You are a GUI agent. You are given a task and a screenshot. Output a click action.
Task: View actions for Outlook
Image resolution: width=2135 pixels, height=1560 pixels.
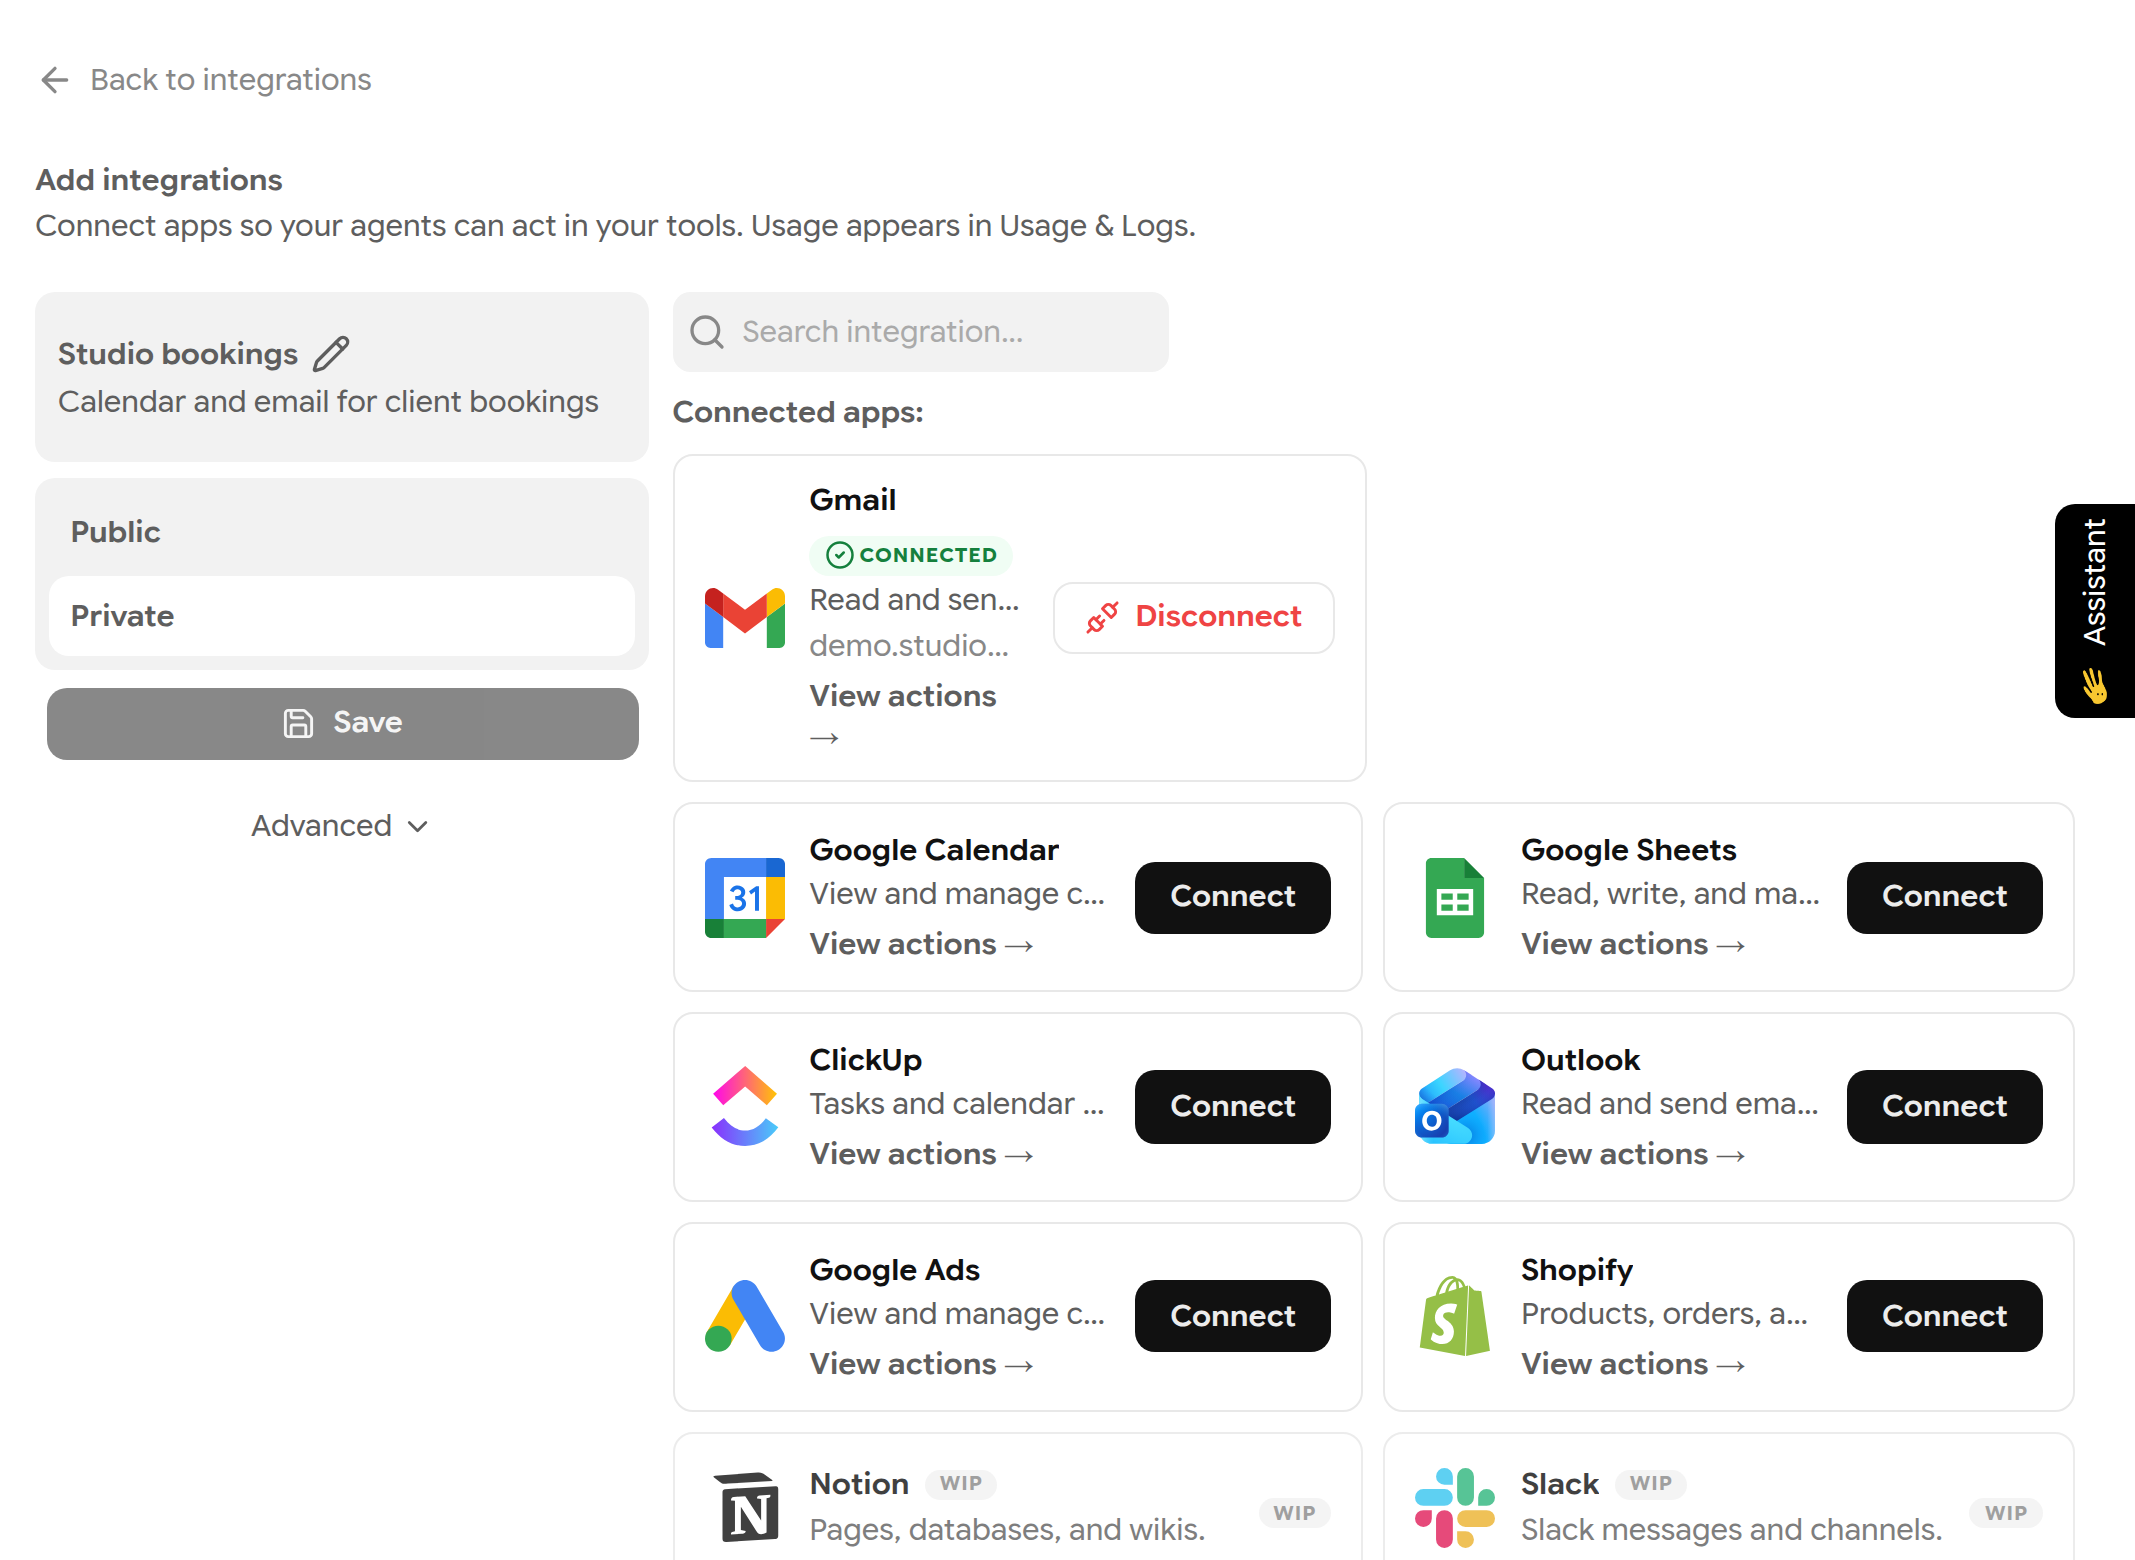click(1633, 1155)
